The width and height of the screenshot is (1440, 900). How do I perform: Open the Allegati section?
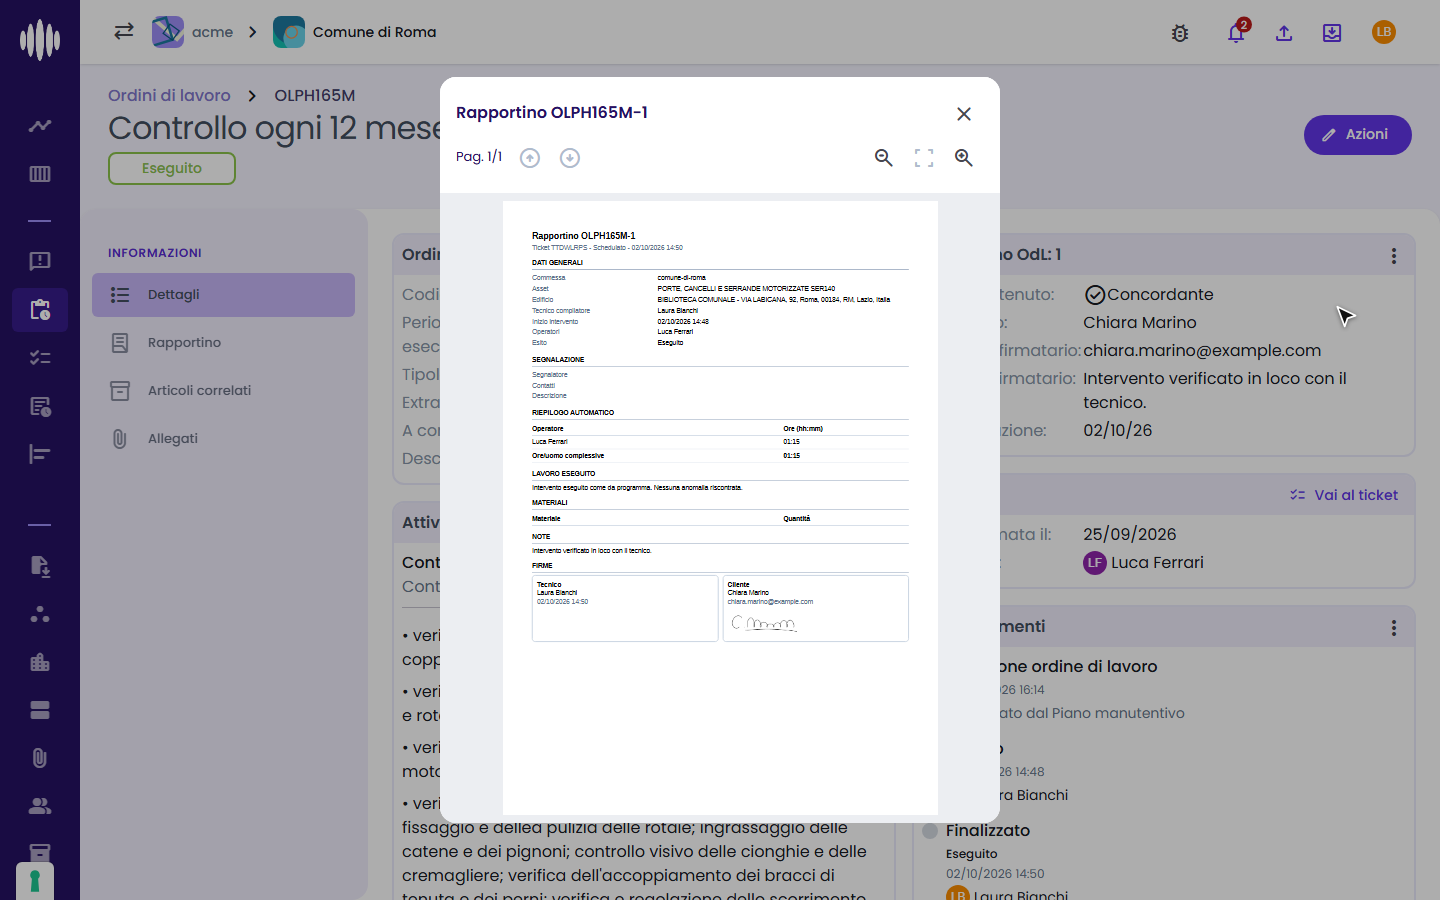coord(223,439)
